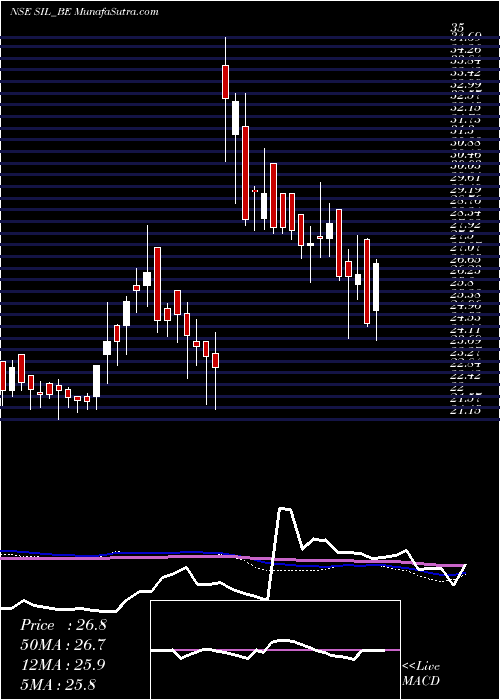Click the '33.42' price axis label

coord(466,72)
